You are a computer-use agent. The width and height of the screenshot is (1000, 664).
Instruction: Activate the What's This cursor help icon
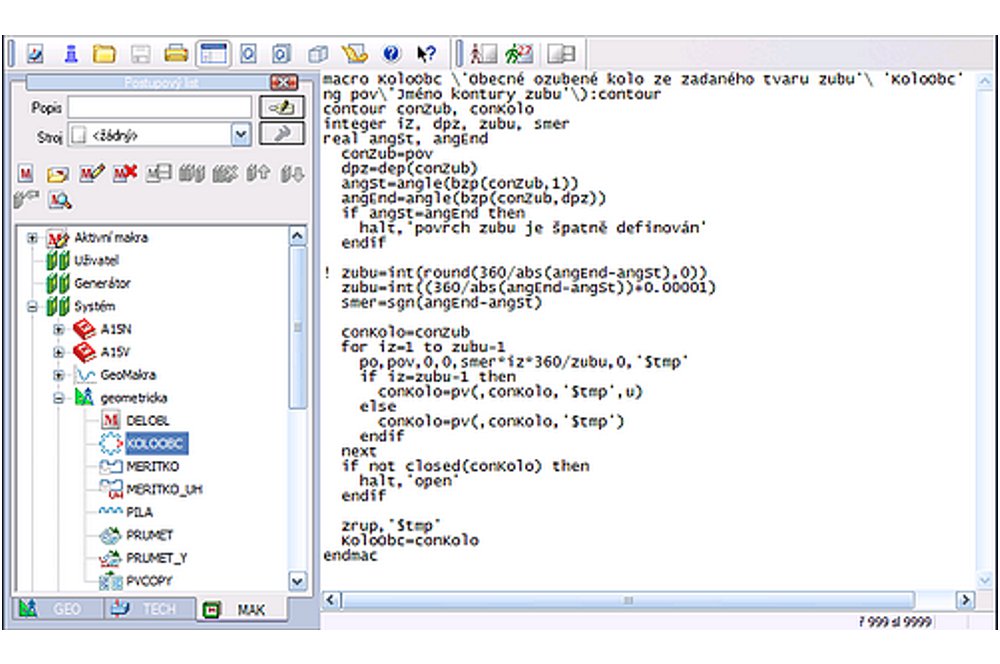click(x=426, y=54)
